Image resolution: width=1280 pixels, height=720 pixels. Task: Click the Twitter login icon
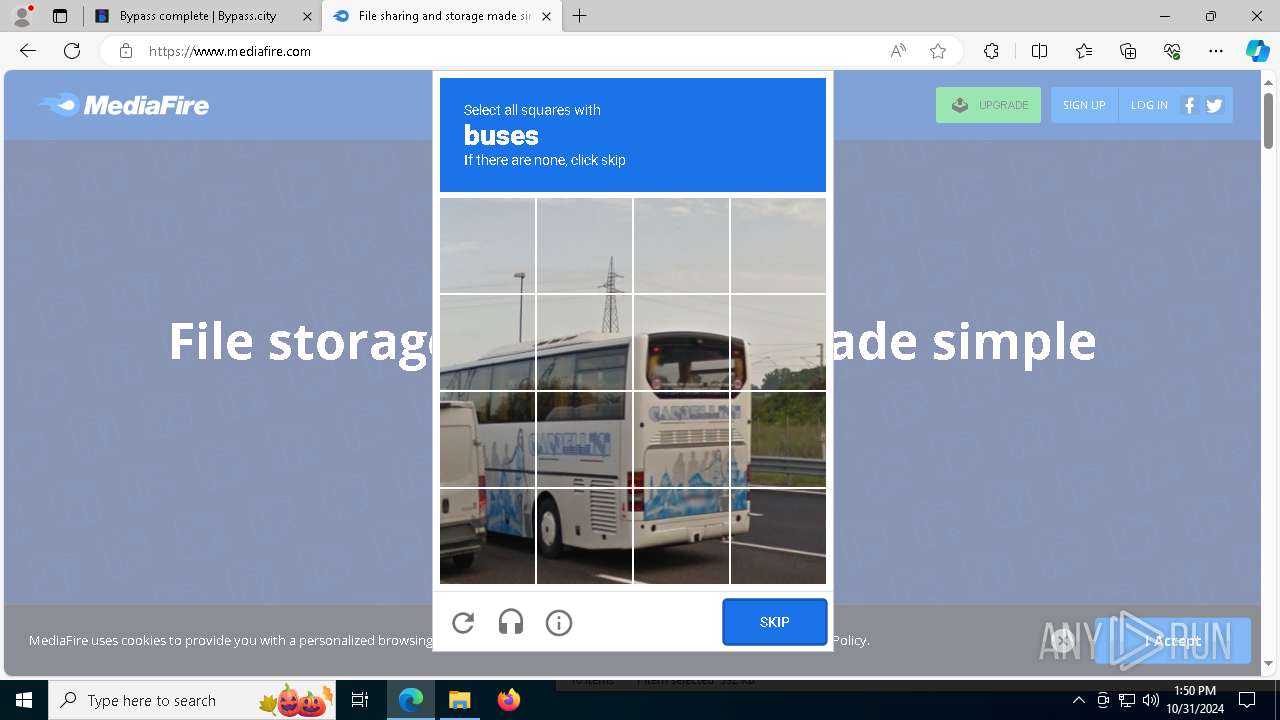pos(1215,105)
